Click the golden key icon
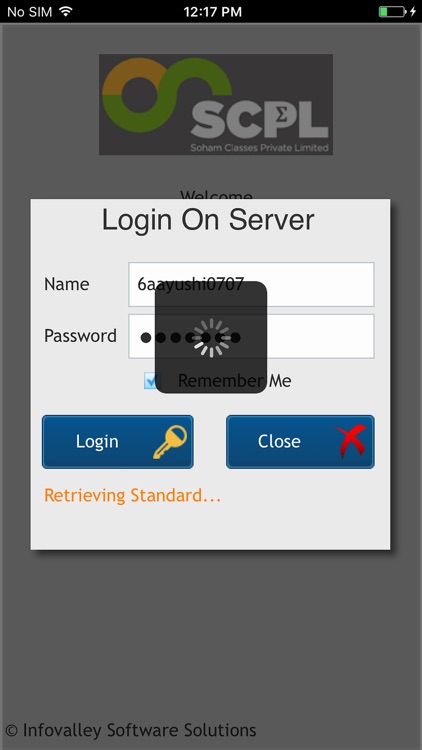 (x=170, y=442)
